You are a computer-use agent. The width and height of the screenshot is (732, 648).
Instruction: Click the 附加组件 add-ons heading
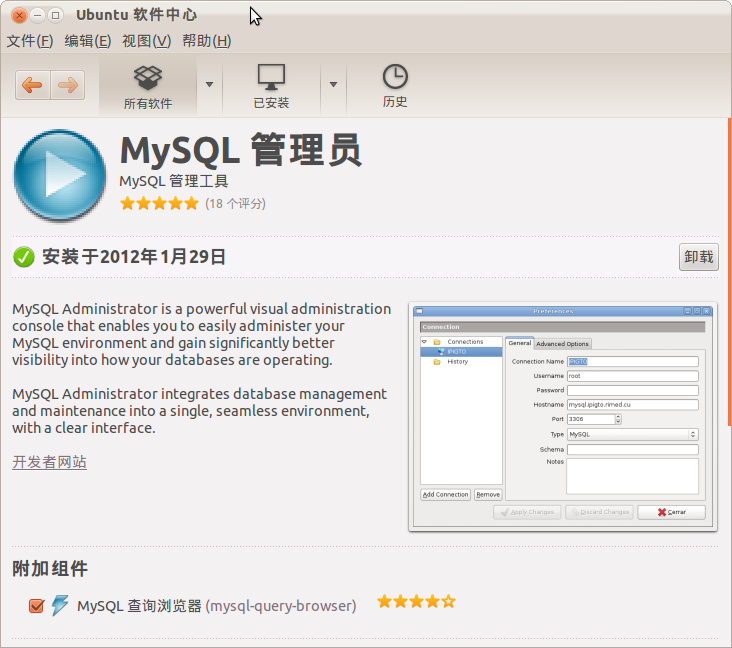[x=50, y=569]
